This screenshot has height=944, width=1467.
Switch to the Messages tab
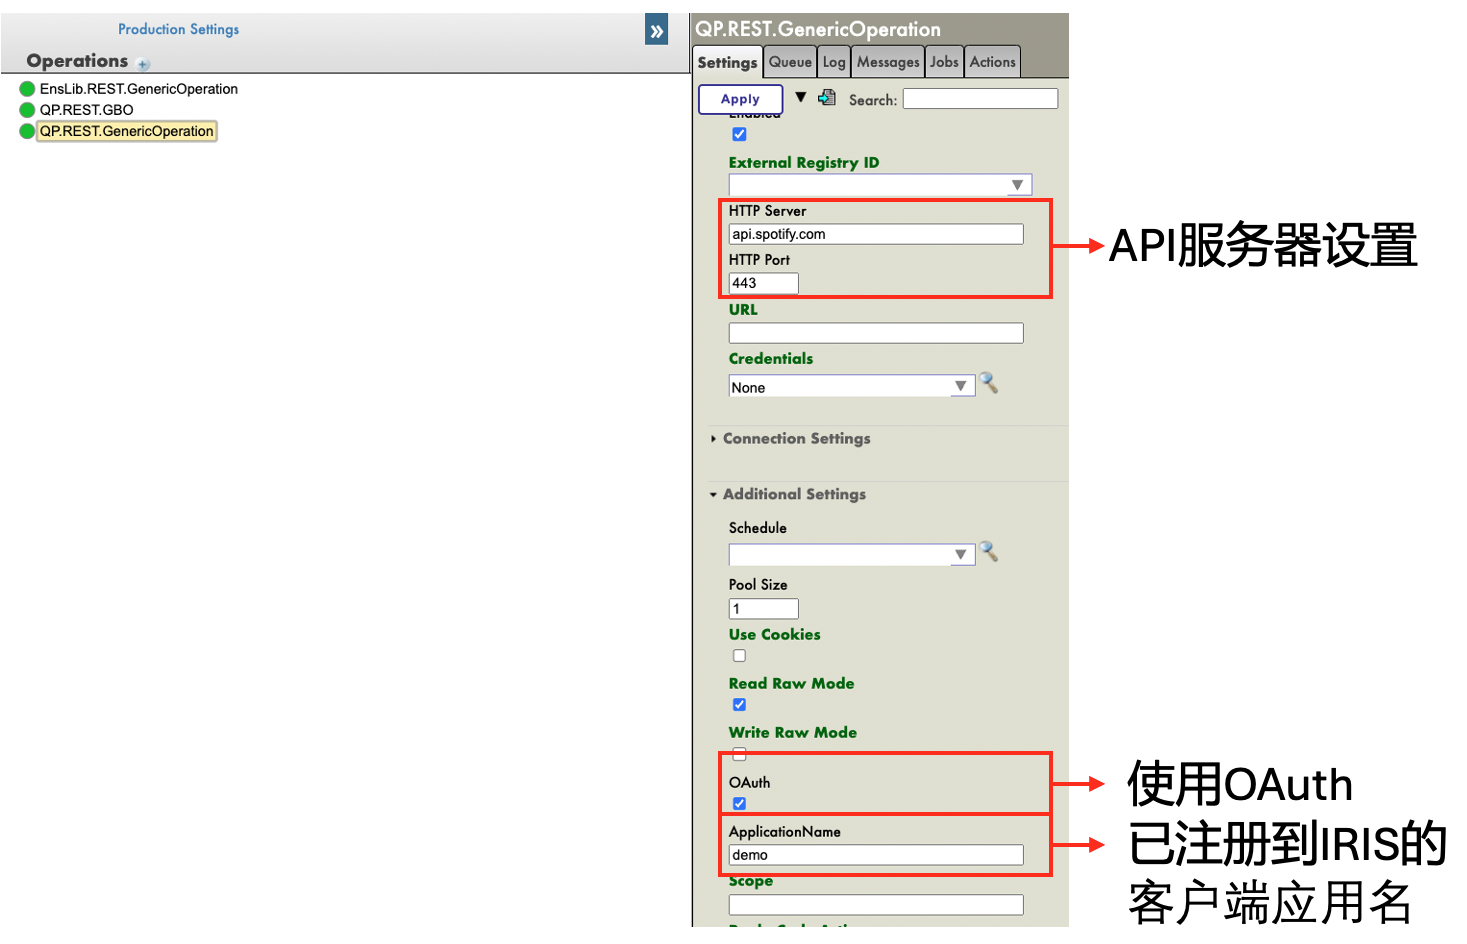887,62
